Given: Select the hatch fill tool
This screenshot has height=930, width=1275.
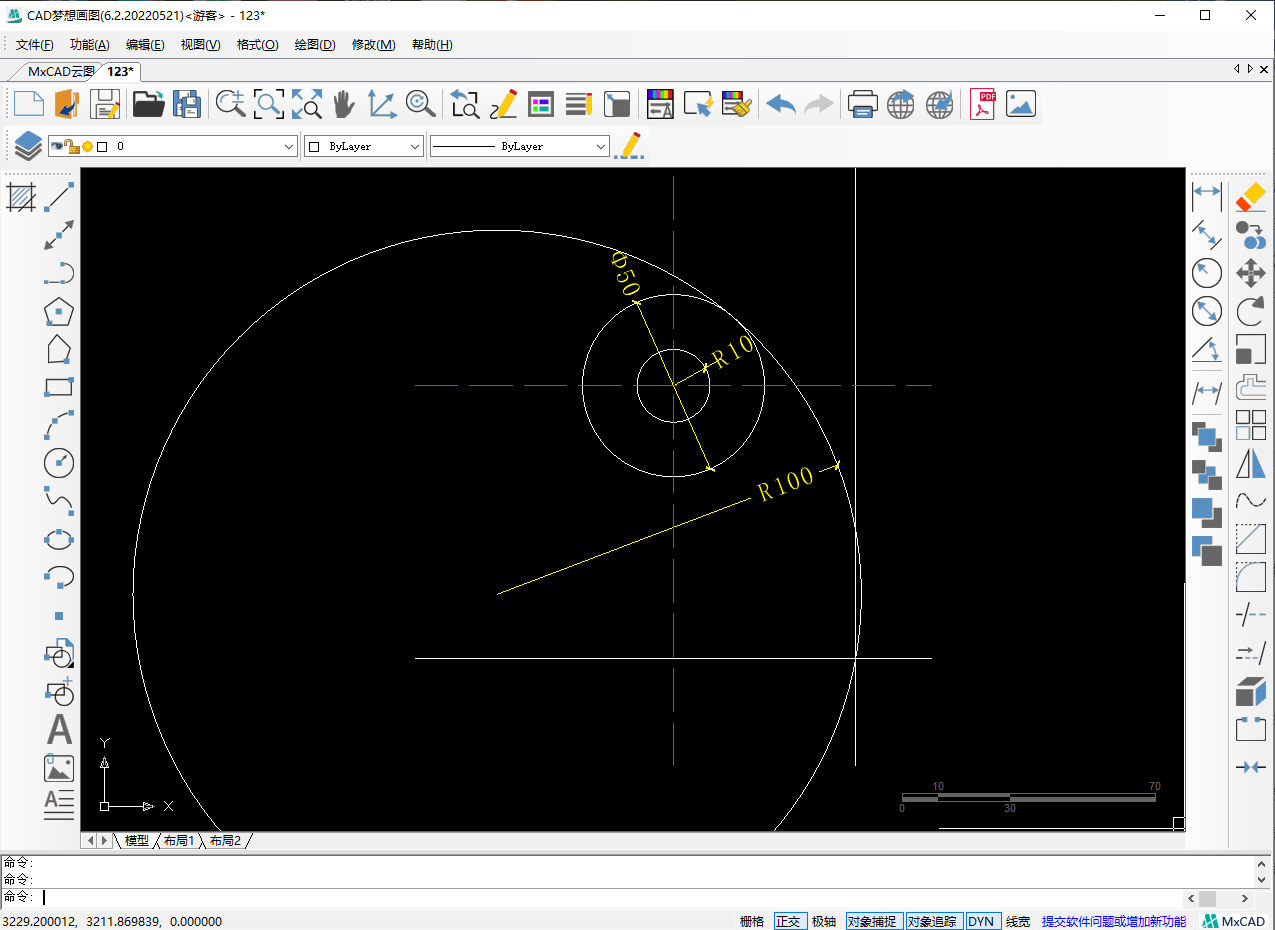Looking at the screenshot, I should point(21,196).
